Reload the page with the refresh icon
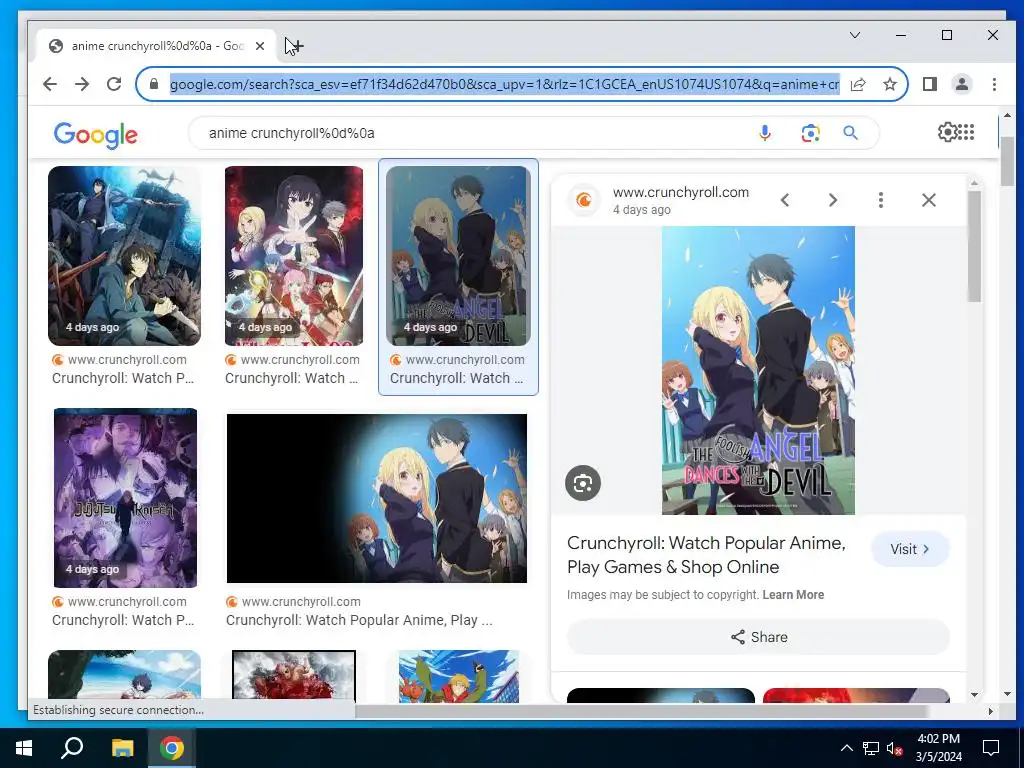This screenshot has height=768, width=1024. pos(114,84)
